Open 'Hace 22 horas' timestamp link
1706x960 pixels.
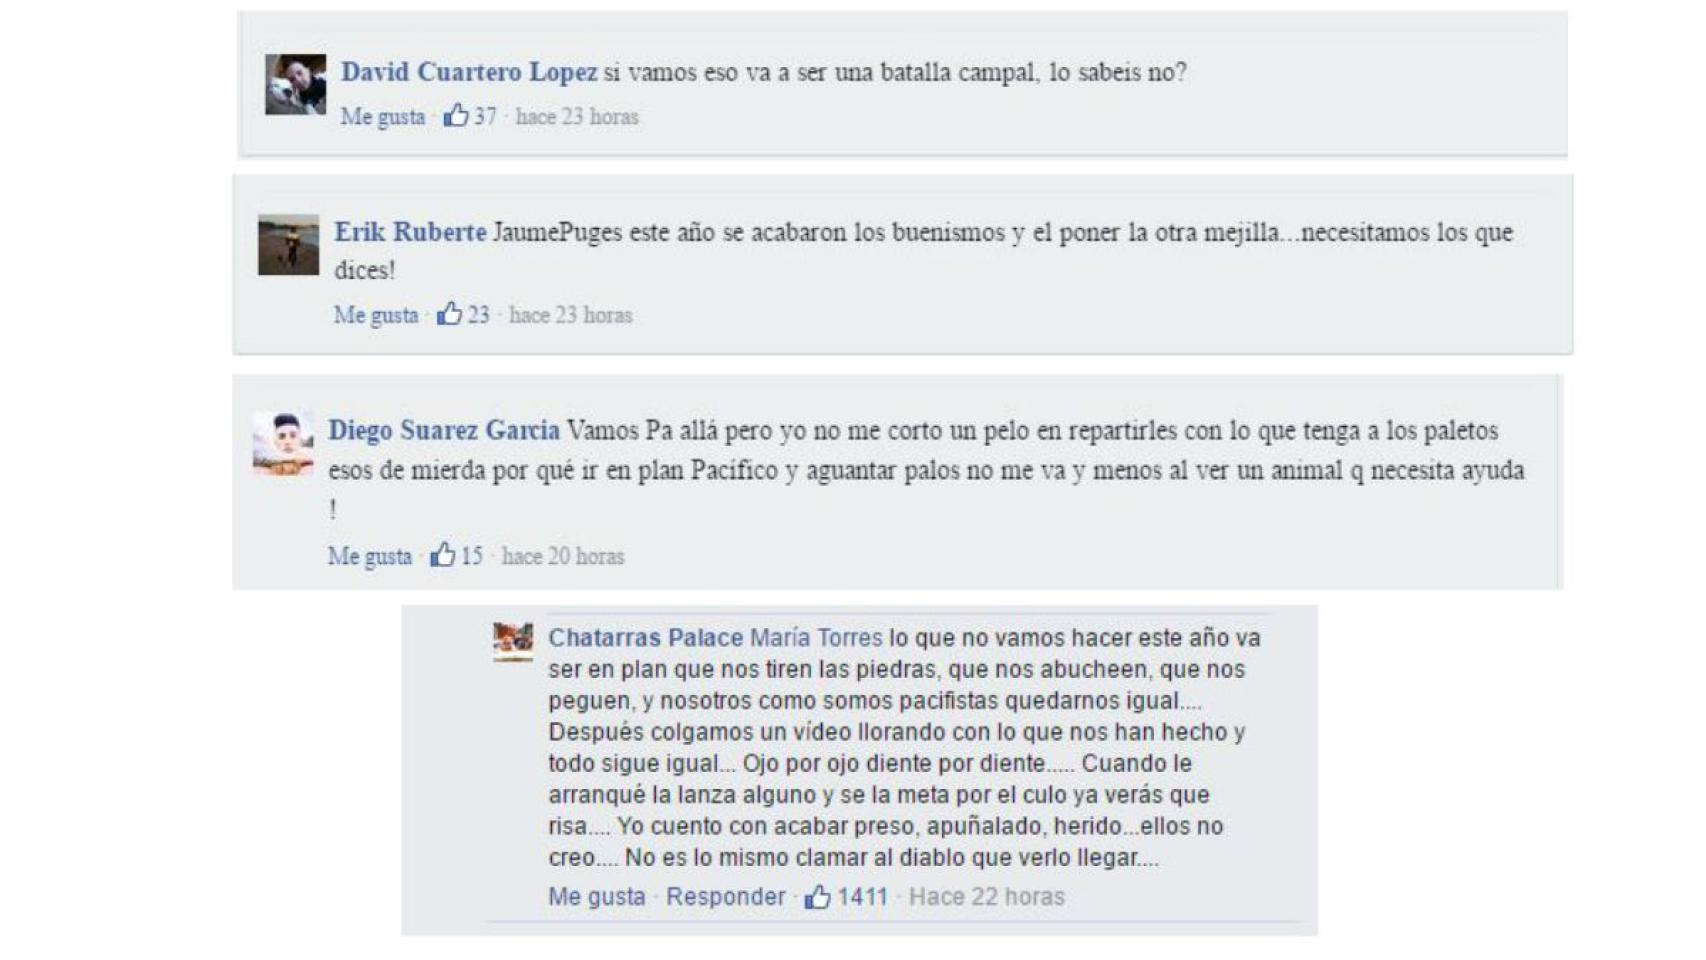[986, 897]
